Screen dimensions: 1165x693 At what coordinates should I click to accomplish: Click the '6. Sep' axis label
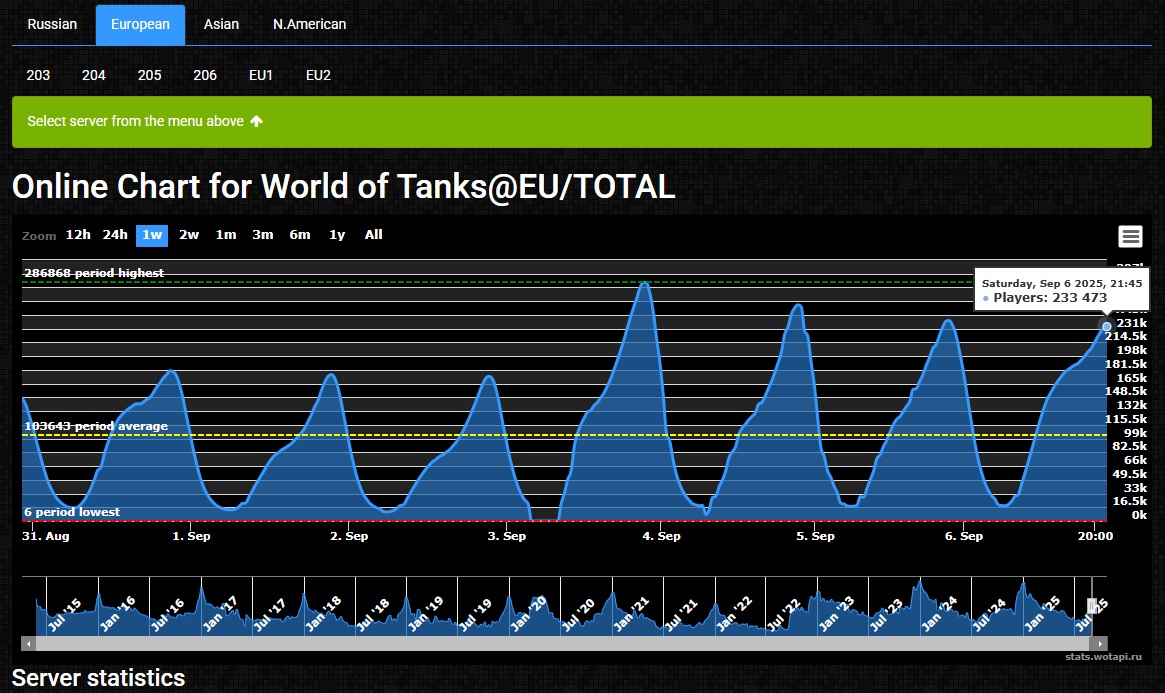[964, 536]
